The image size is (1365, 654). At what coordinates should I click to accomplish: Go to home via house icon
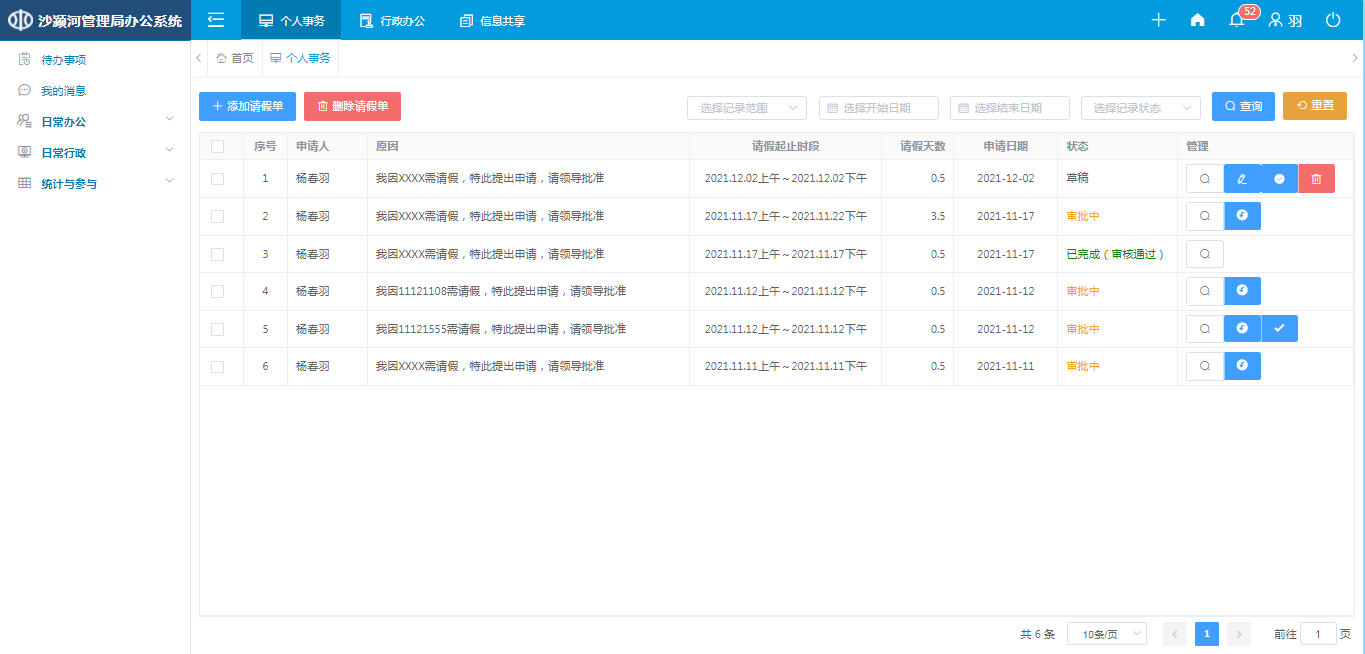point(1197,20)
